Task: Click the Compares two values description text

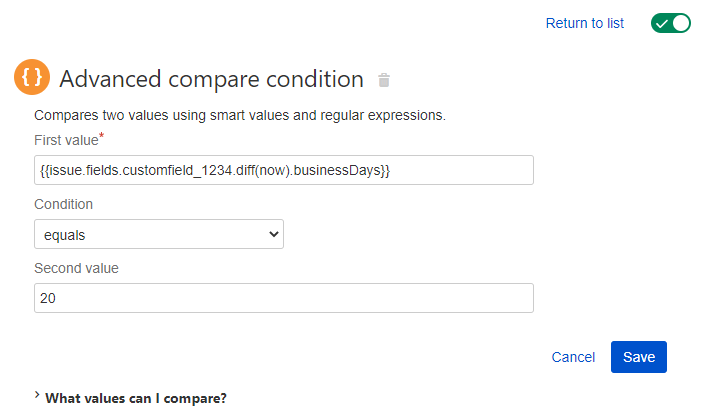Action: point(240,115)
